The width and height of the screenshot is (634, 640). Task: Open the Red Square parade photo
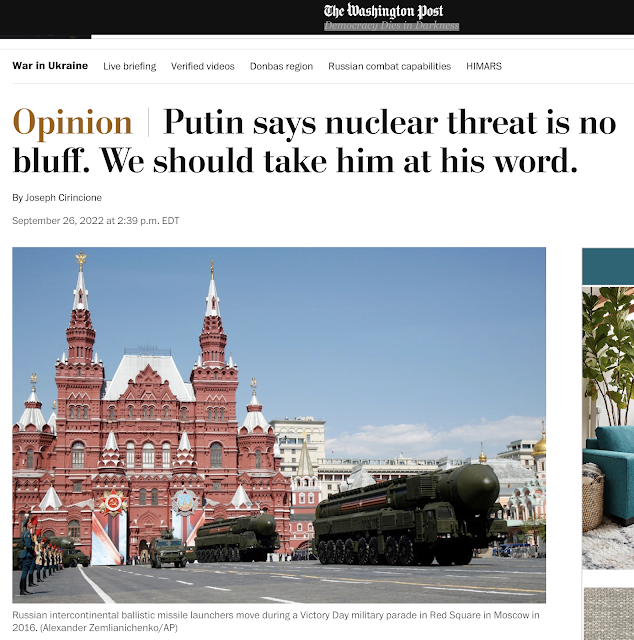pyautogui.click(x=279, y=425)
